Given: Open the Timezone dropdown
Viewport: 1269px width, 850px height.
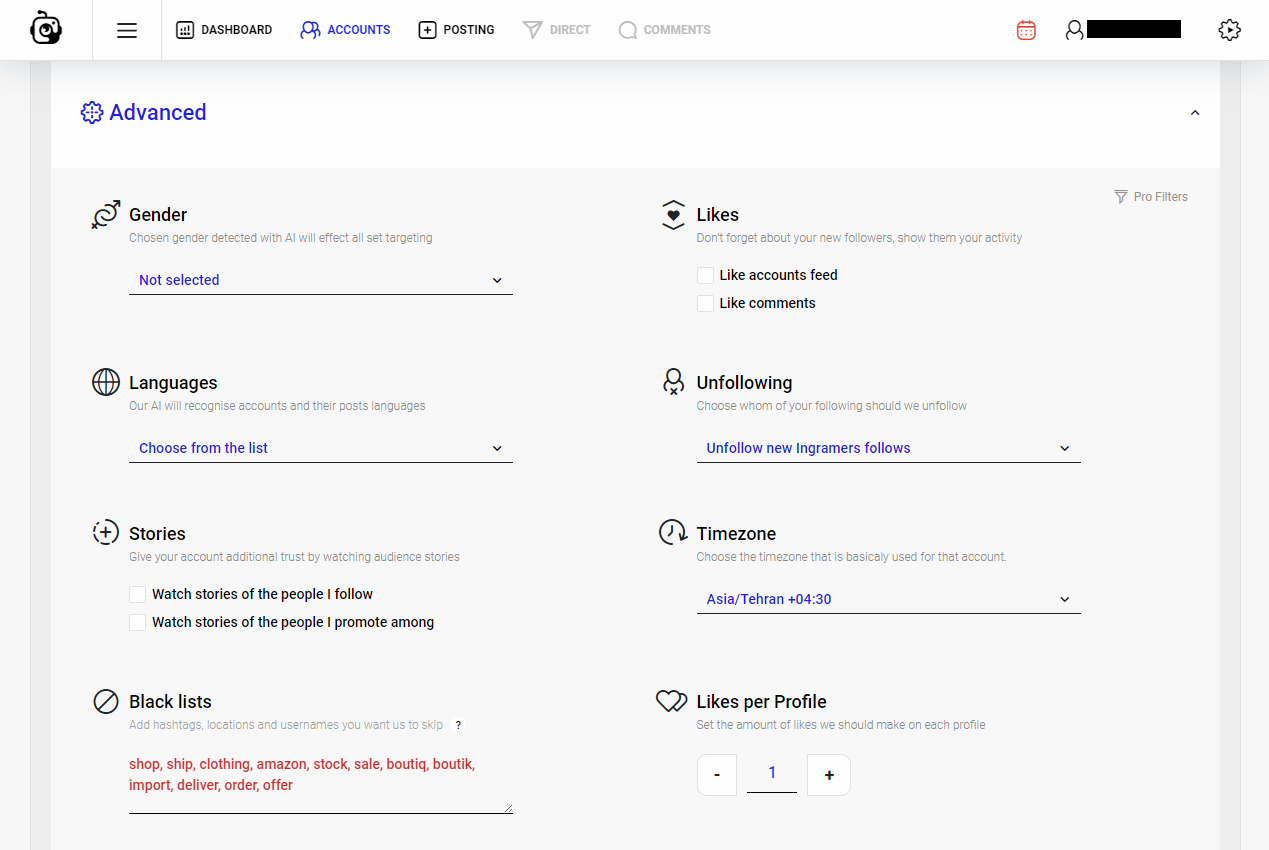Looking at the screenshot, I should tap(888, 599).
